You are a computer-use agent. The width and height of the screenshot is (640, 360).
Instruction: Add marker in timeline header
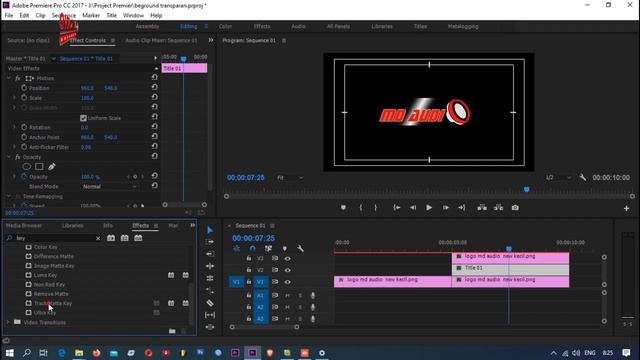click(284, 249)
